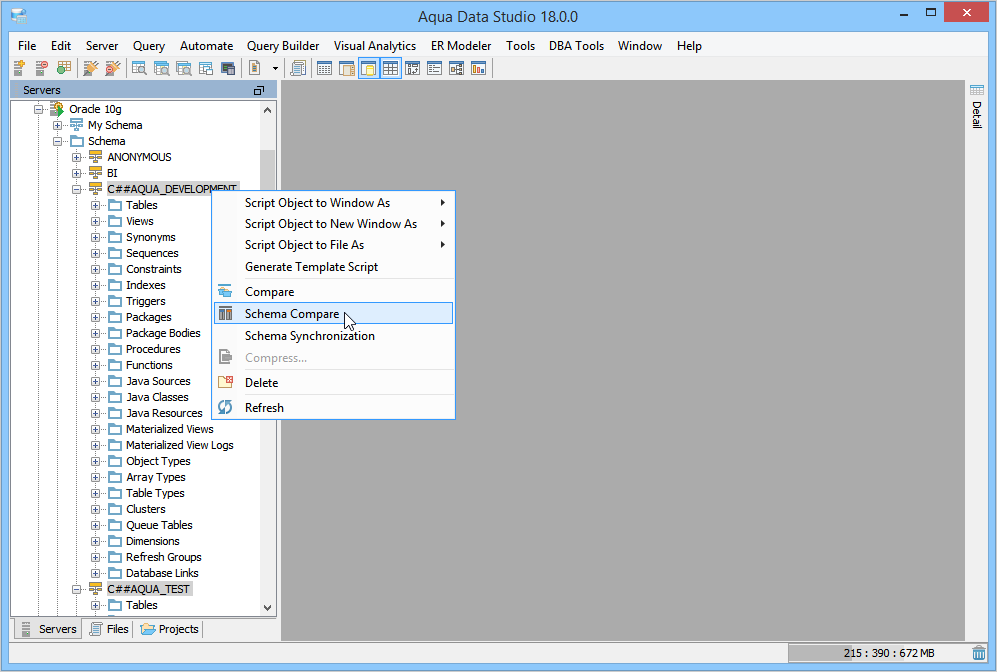Expand the ANONYMOUS schema node
Image resolution: width=997 pixels, height=672 pixels.
pyautogui.click(x=76, y=157)
